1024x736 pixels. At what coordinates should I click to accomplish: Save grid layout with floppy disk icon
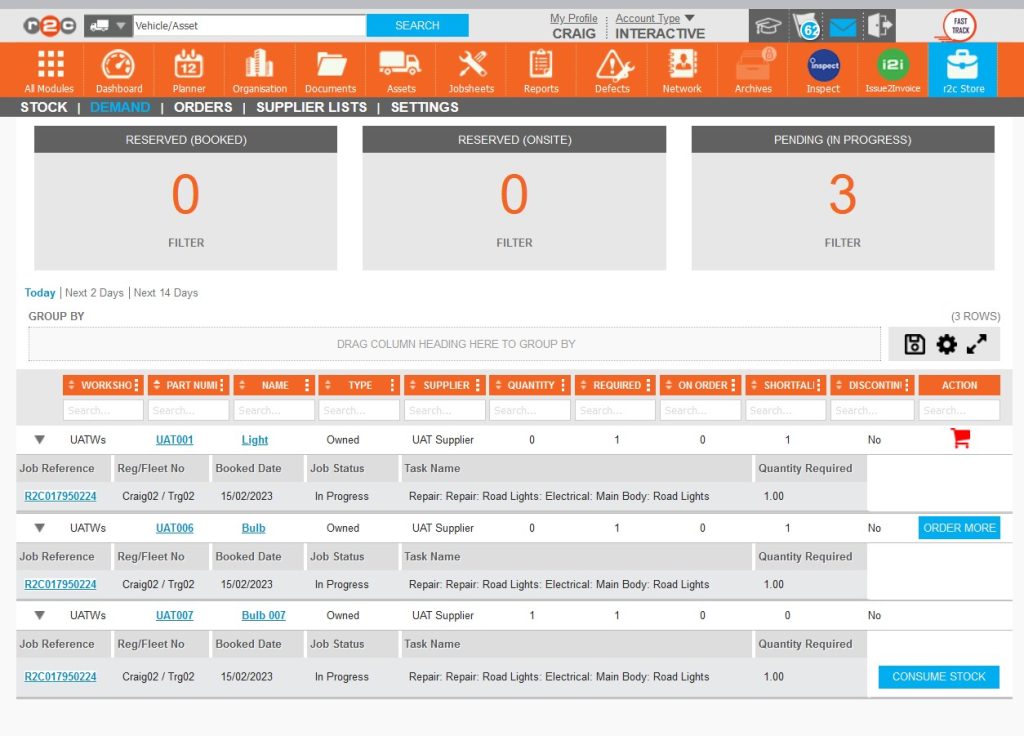(x=914, y=344)
